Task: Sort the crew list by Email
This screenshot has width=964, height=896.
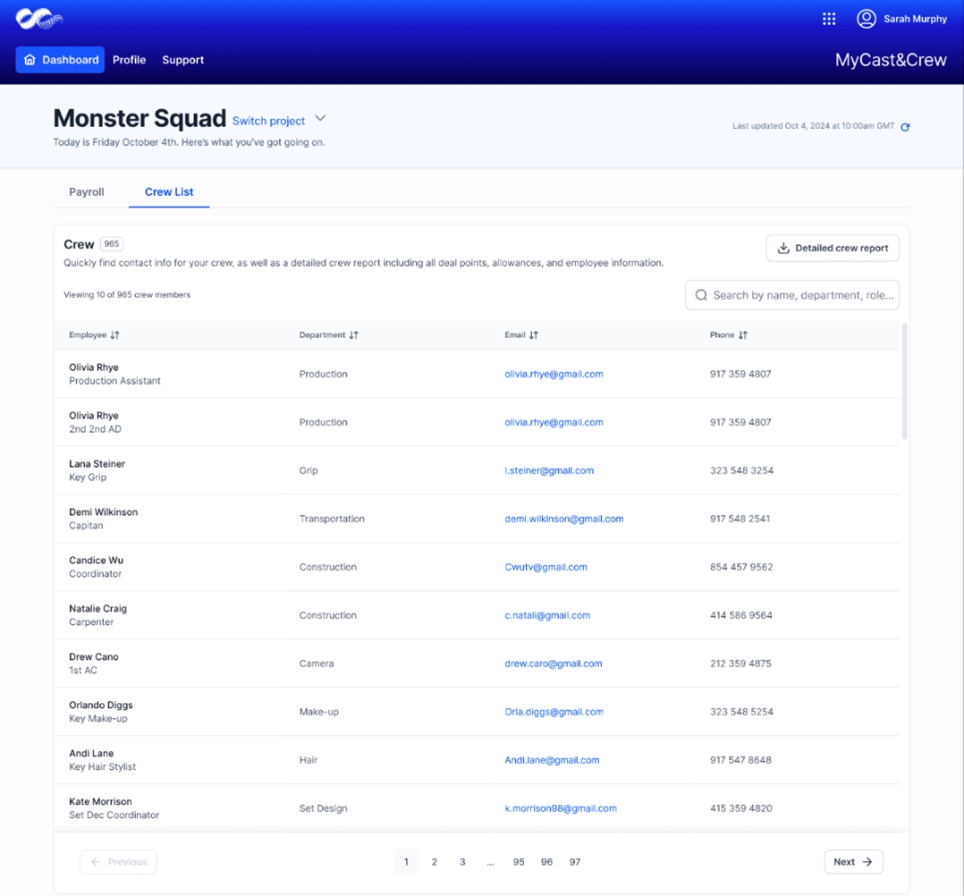Action: point(521,335)
